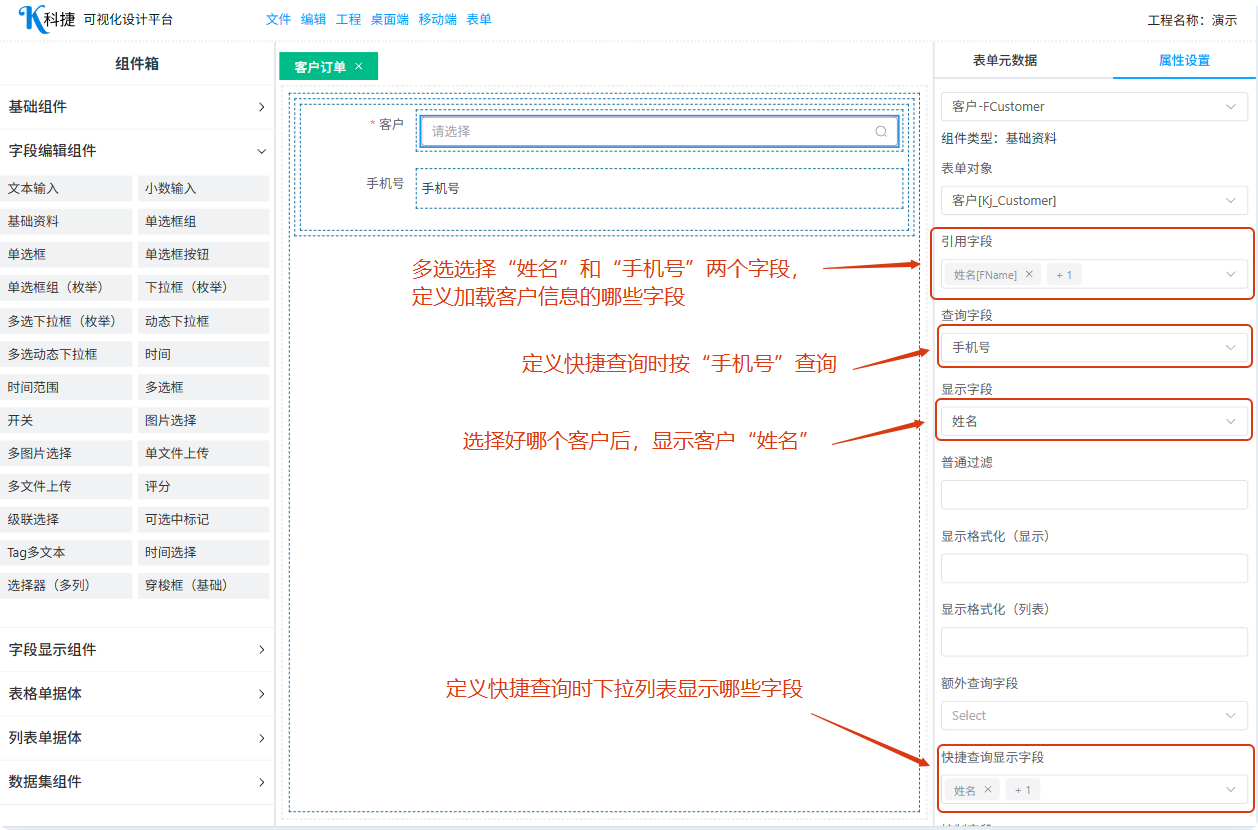Viewport: 1258px width, 830px height.
Task: Open the 文件 menu
Action: 279,19
